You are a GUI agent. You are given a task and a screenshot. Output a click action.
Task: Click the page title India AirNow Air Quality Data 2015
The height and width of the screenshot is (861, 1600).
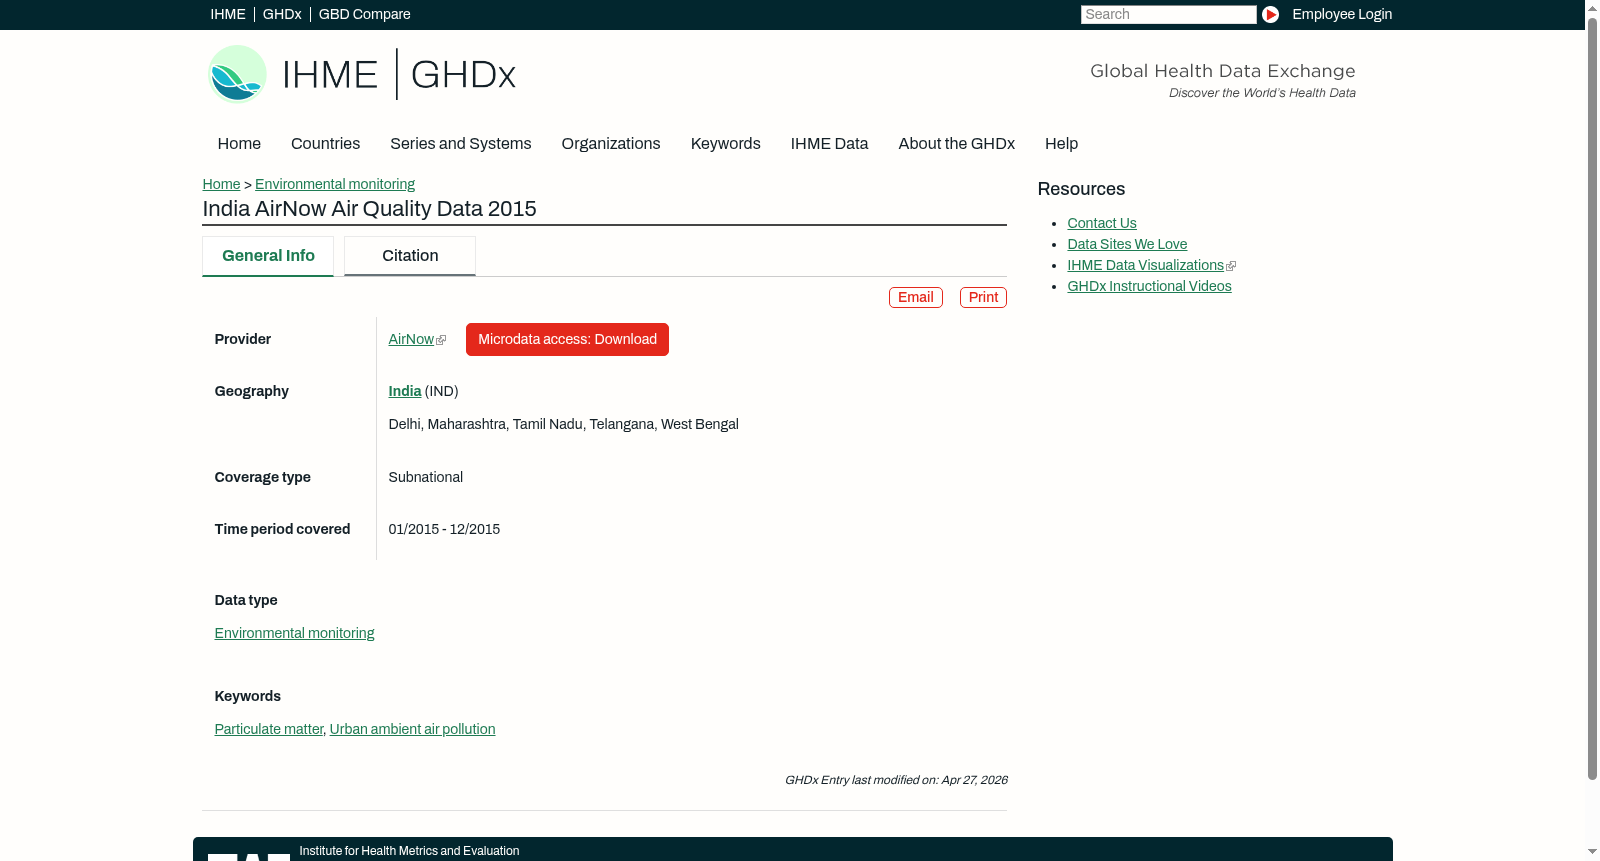(369, 209)
